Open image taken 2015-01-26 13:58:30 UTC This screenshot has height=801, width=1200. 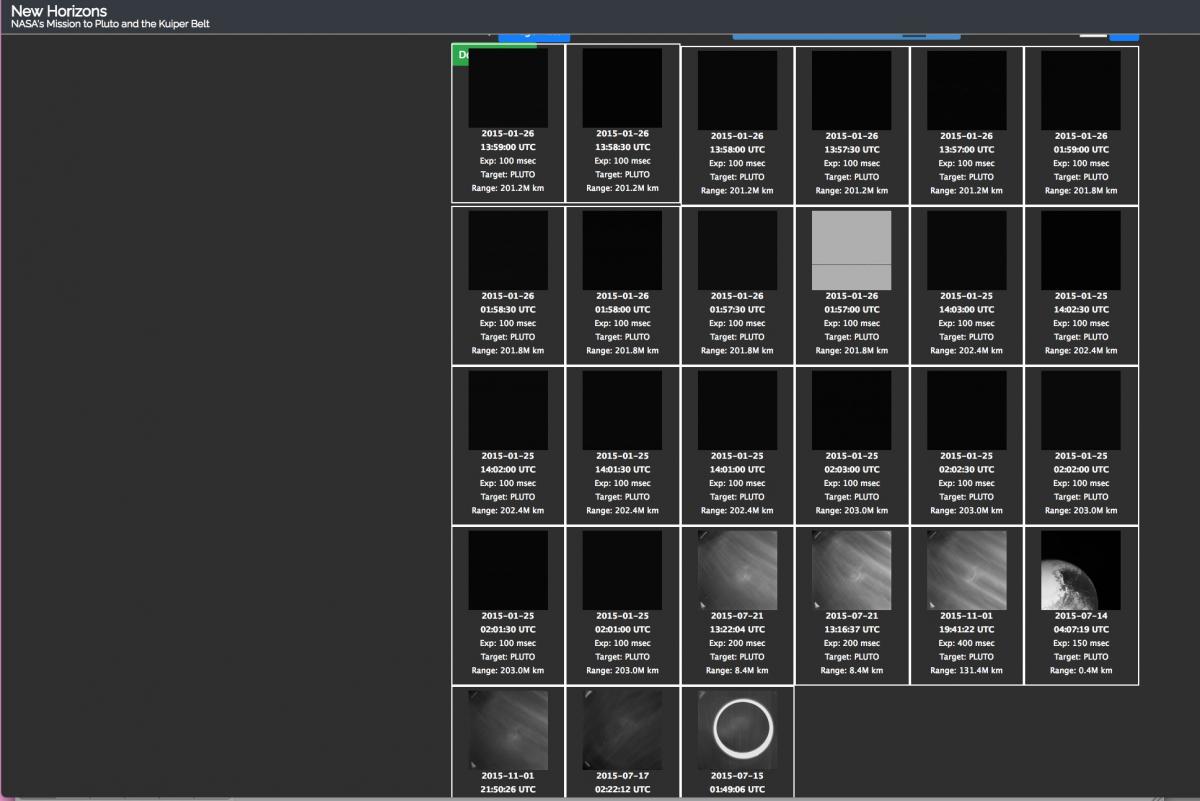click(622, 89)
